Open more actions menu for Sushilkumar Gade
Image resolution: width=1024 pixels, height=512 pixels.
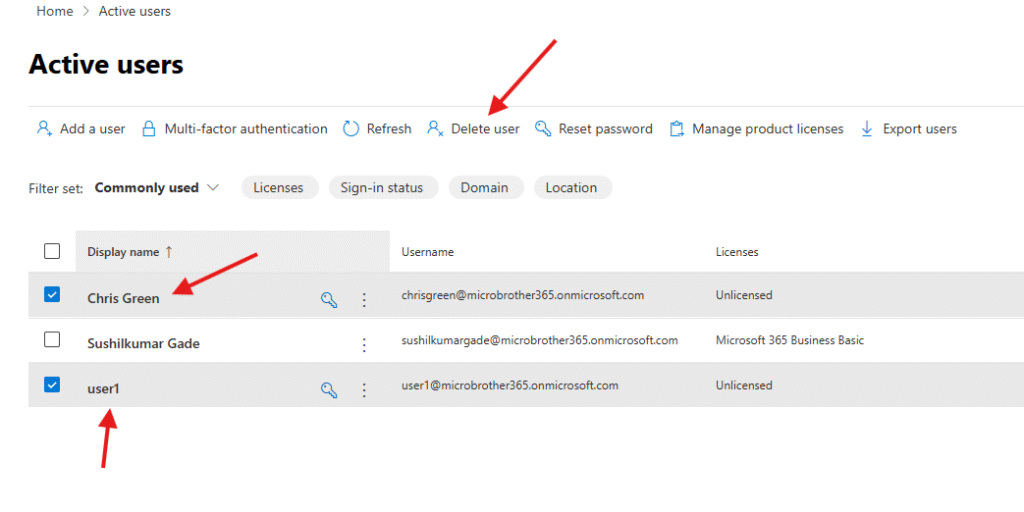point(364,344)
